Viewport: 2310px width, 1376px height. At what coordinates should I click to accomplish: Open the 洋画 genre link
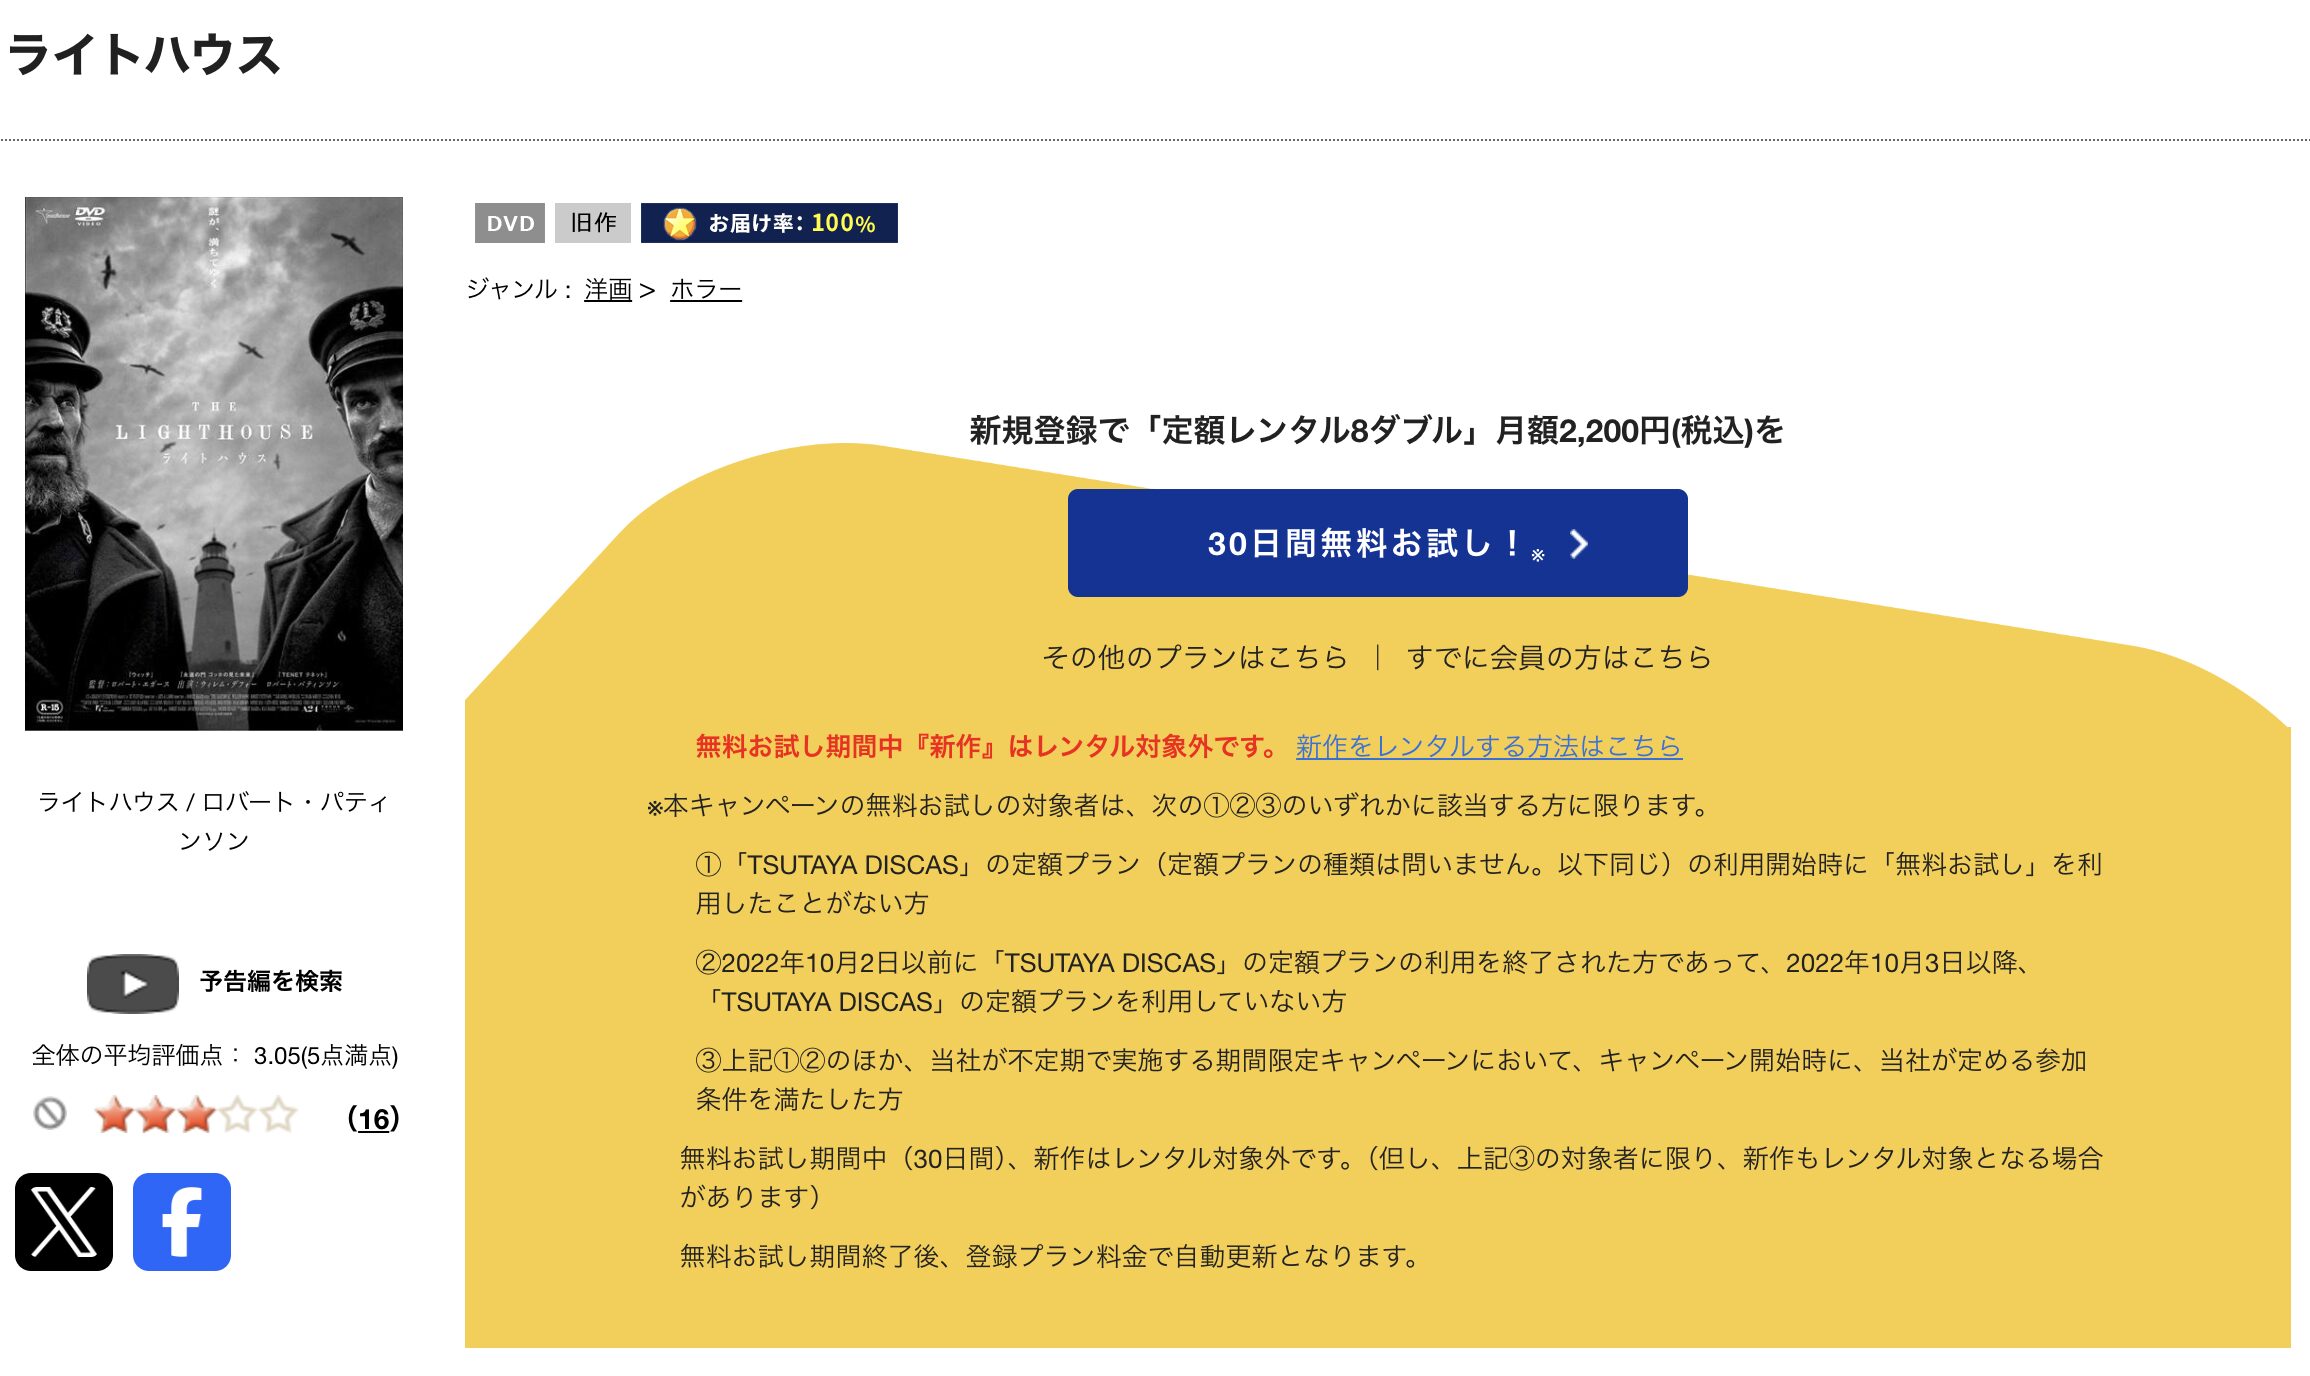click(608, 290)
